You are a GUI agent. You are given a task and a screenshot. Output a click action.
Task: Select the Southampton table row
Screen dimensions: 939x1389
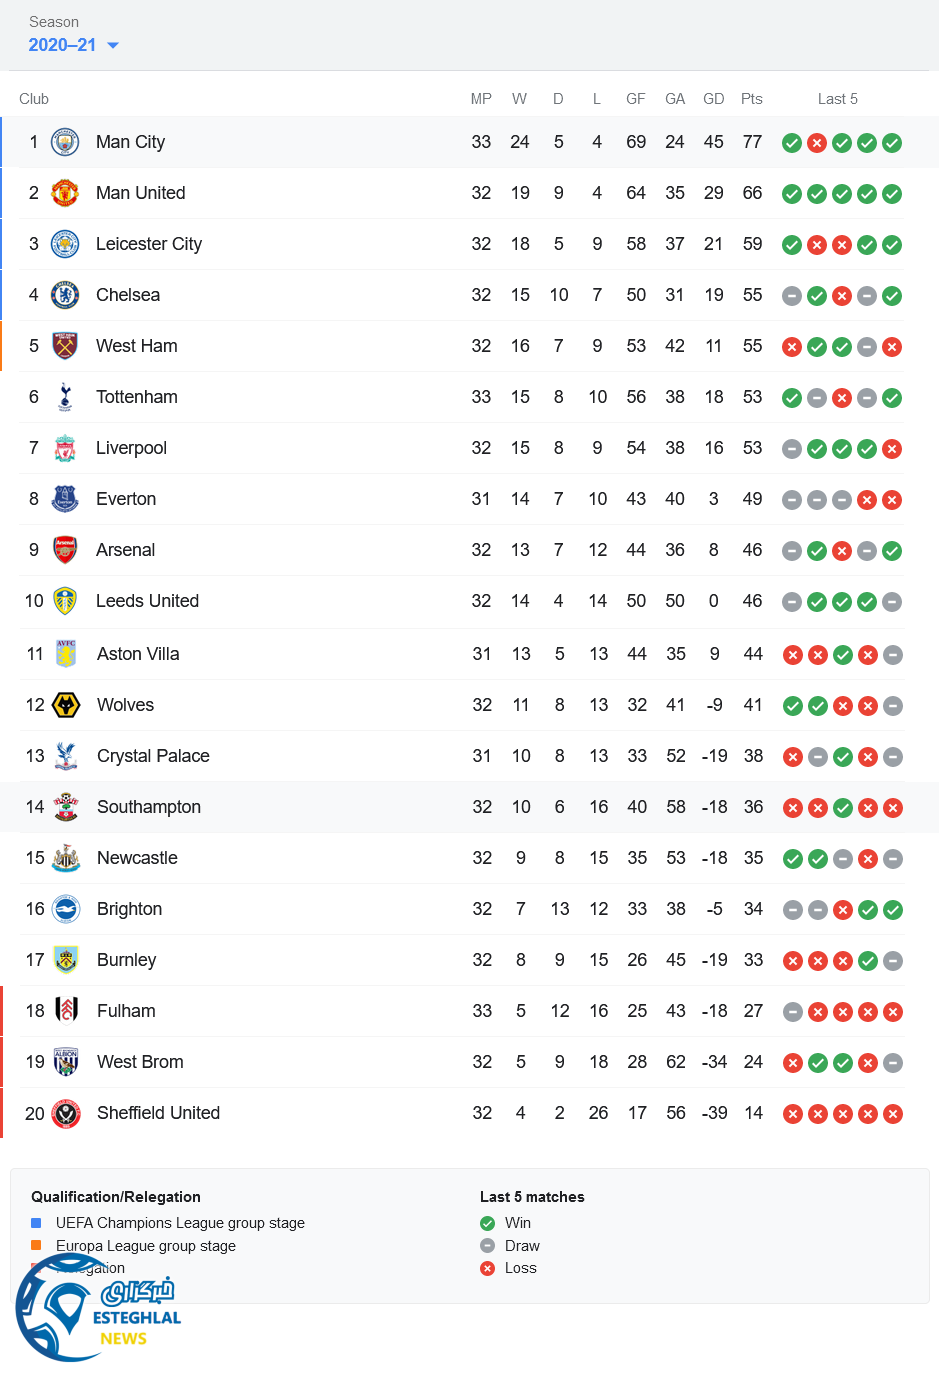469,807
